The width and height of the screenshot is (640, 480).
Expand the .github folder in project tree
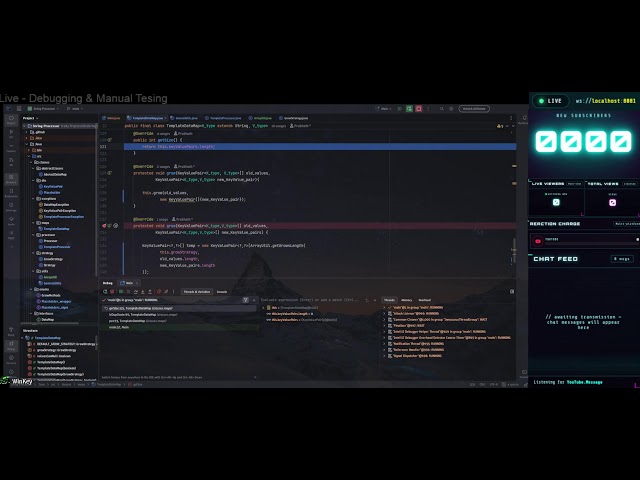(x=27, y=132)
